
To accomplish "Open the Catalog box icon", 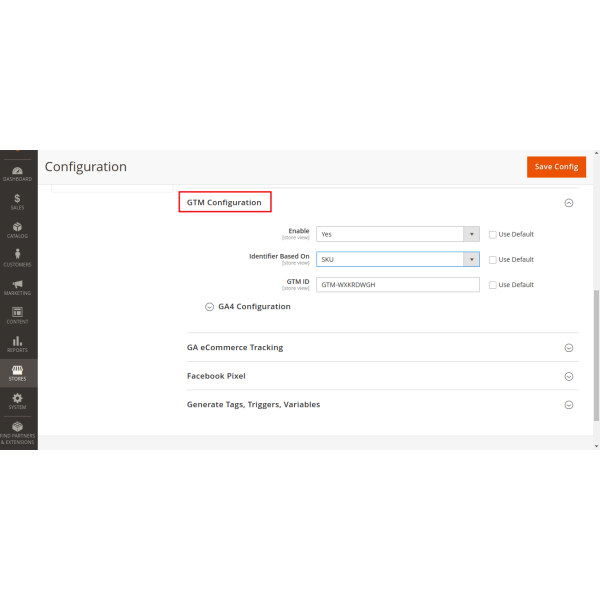I will (x=18, y=229).
